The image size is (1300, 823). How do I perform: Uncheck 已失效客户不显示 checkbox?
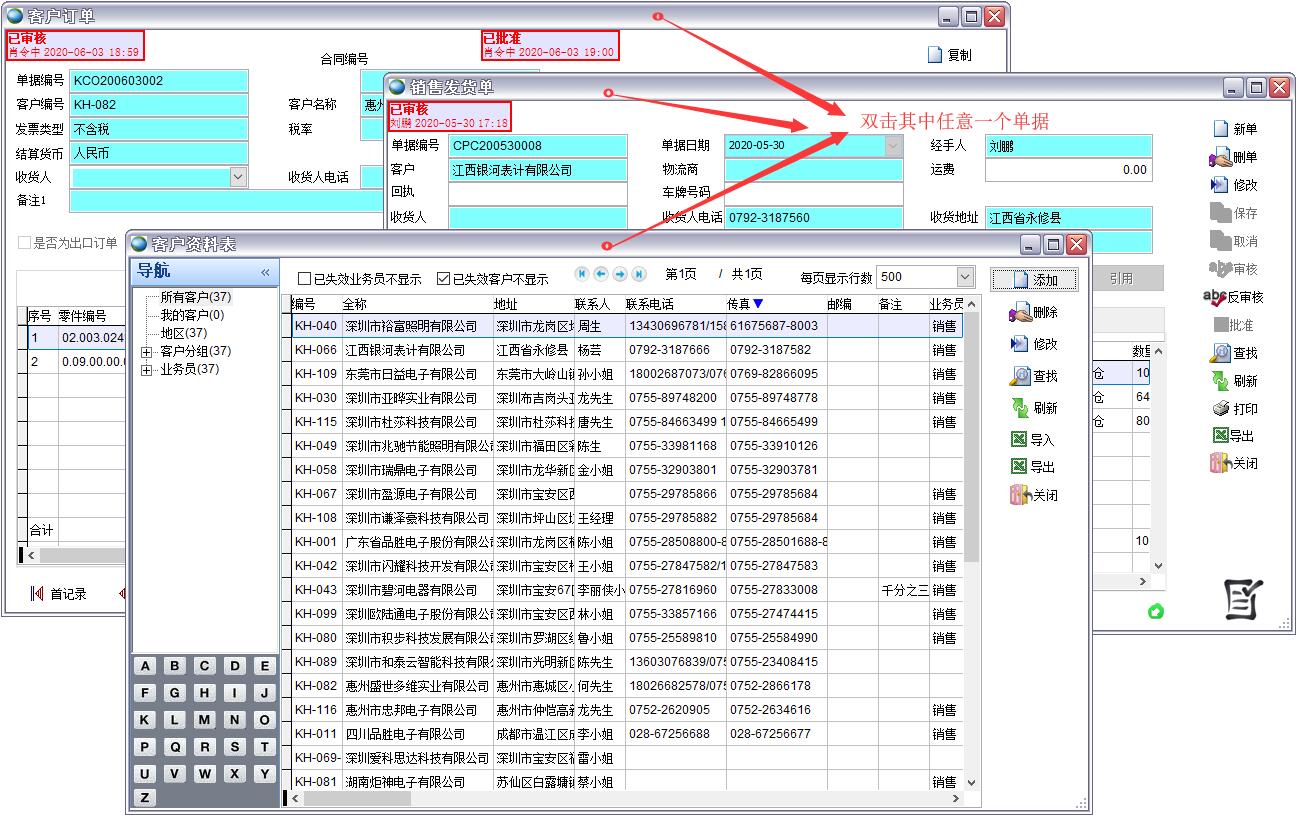coord(443,279)
